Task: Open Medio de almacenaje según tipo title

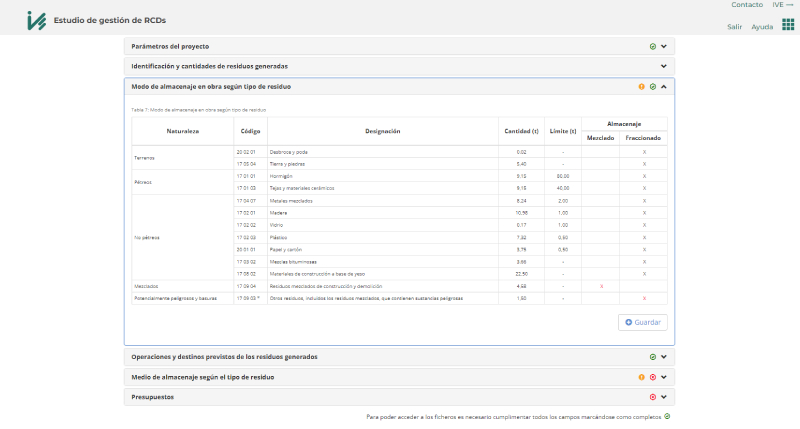Action: pyautogui.click(x=203, y=377)
